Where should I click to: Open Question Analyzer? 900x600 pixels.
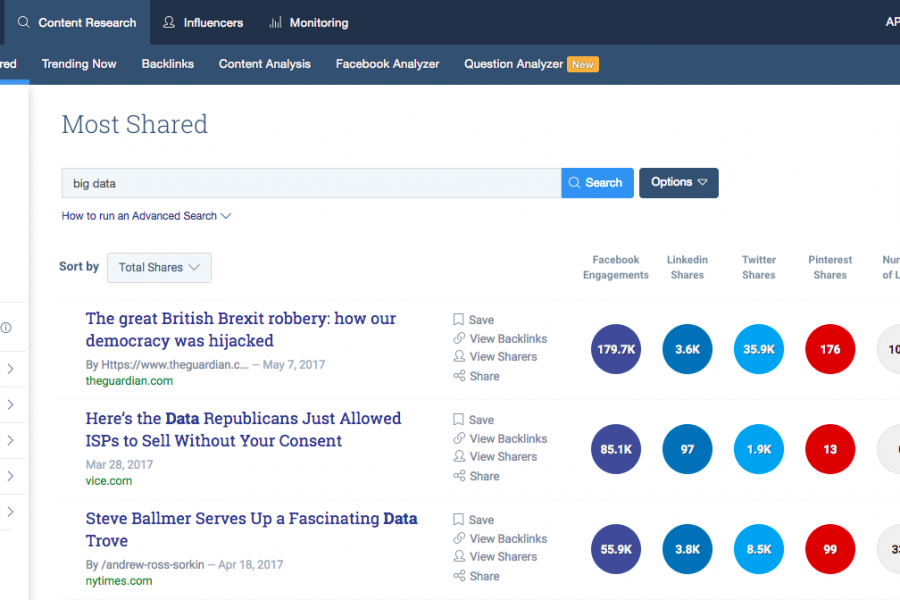click(x=514, y=64)
